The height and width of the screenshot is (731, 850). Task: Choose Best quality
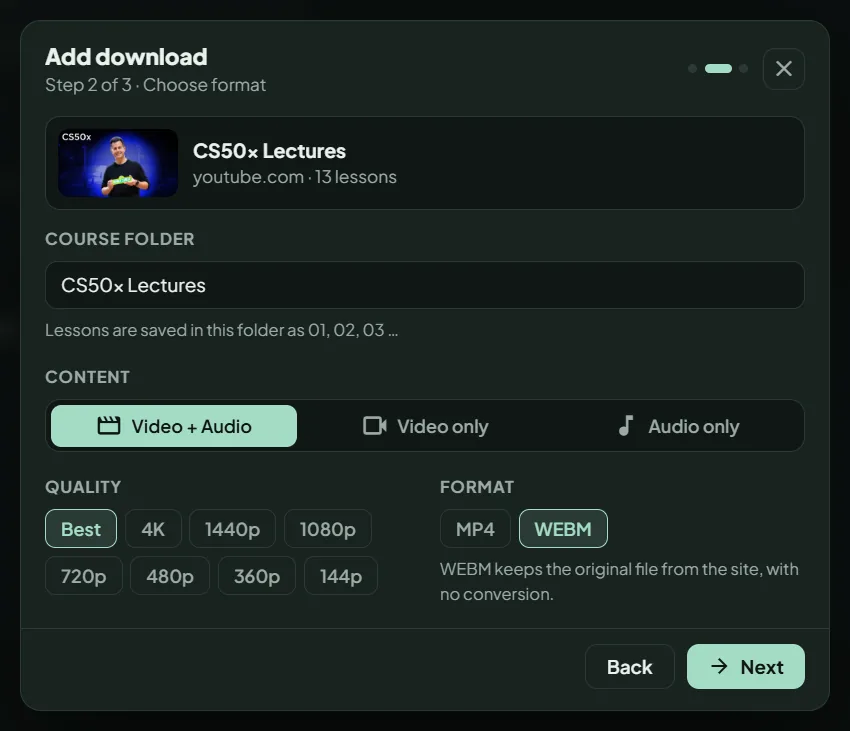pyautogui.click(x=81, y=529)
